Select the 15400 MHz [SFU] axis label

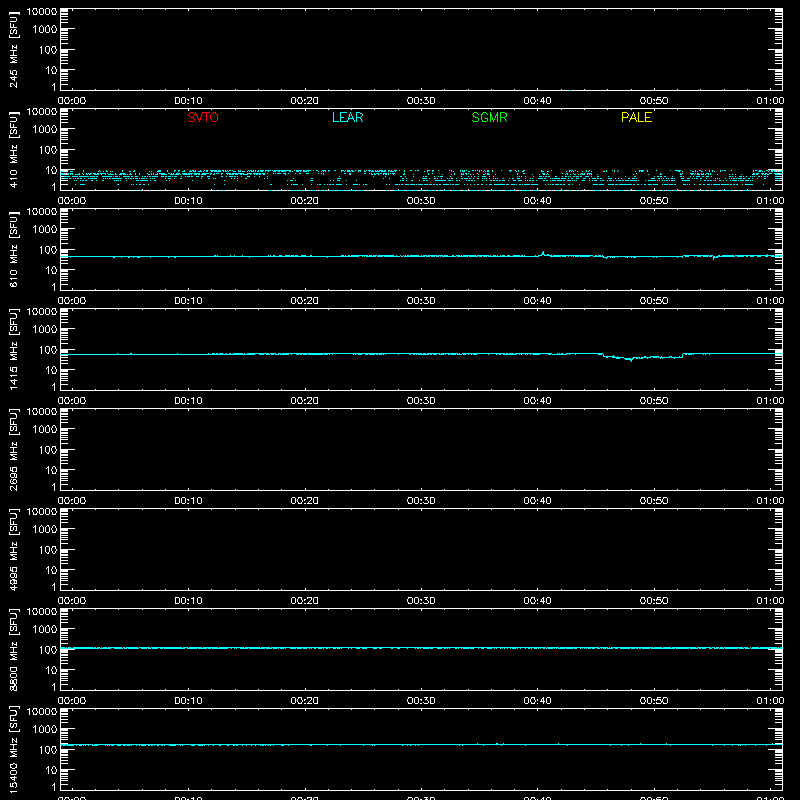coord(13,749)
